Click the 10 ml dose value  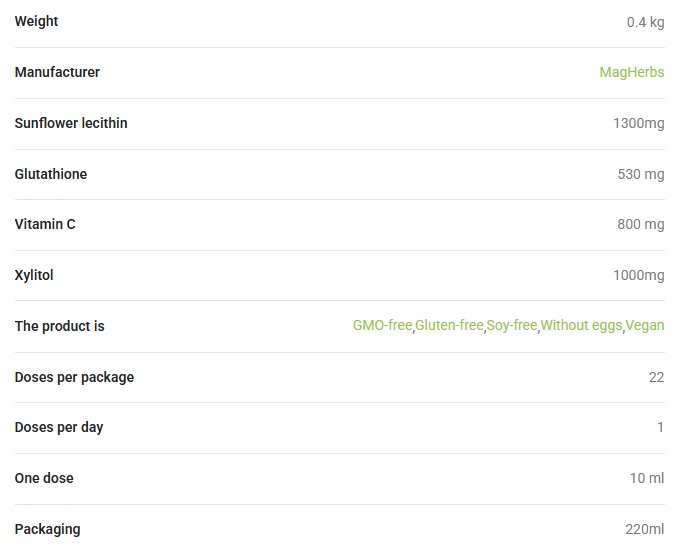(x=646, y=479)
